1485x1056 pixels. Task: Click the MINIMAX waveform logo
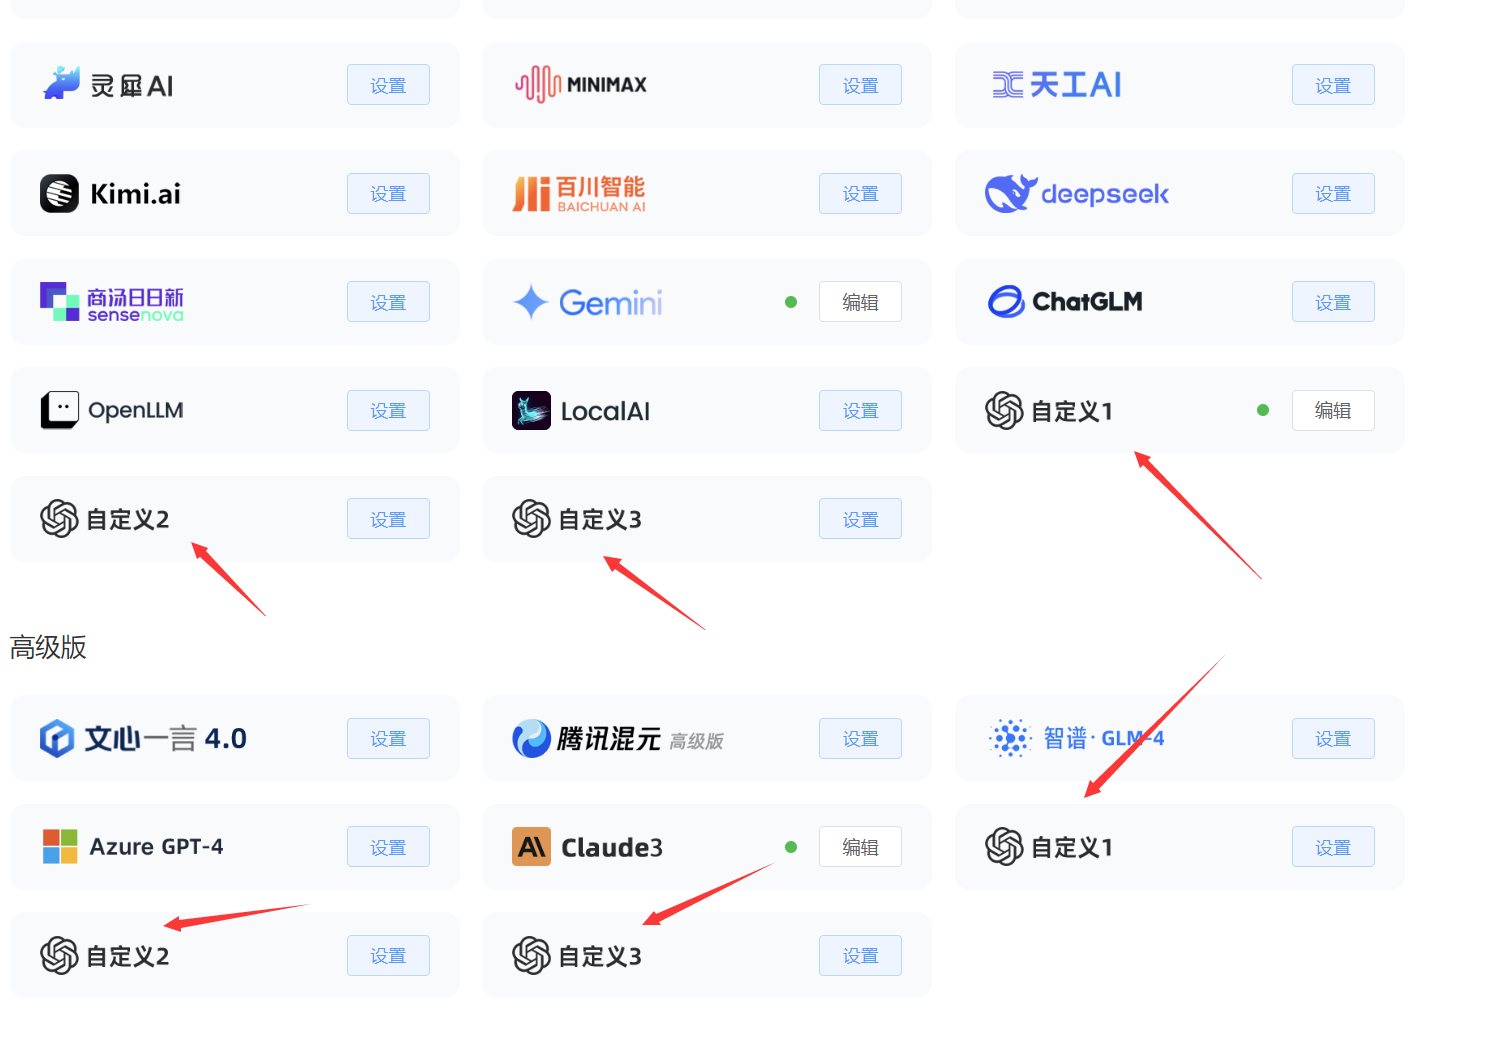[537, 84]
